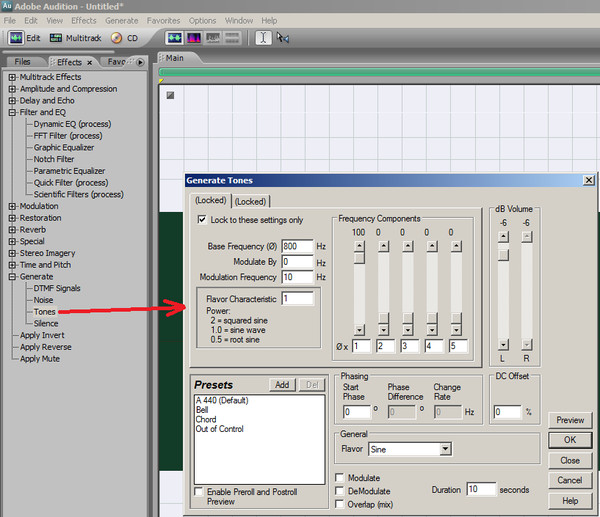Click the Duration seconds field
600x517 pixels.
pos(481,489)
